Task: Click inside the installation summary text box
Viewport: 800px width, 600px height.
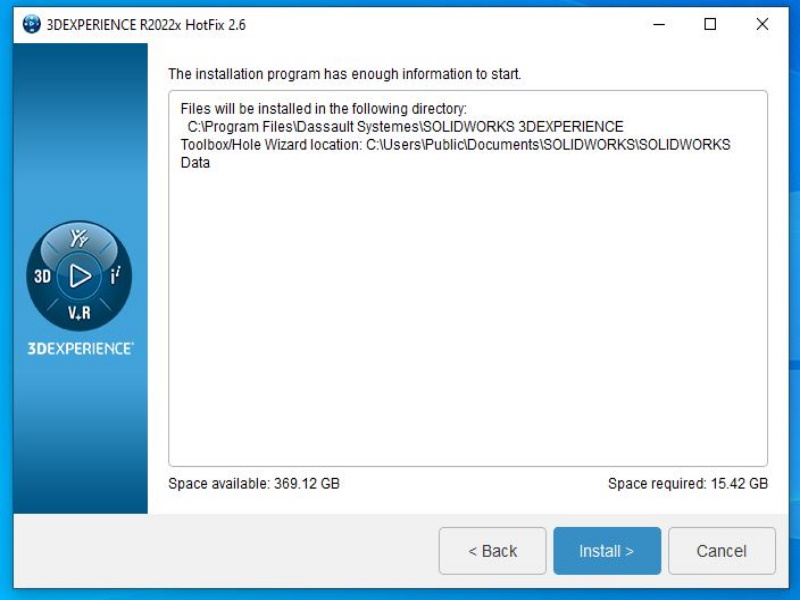Action: pos(467,320)
